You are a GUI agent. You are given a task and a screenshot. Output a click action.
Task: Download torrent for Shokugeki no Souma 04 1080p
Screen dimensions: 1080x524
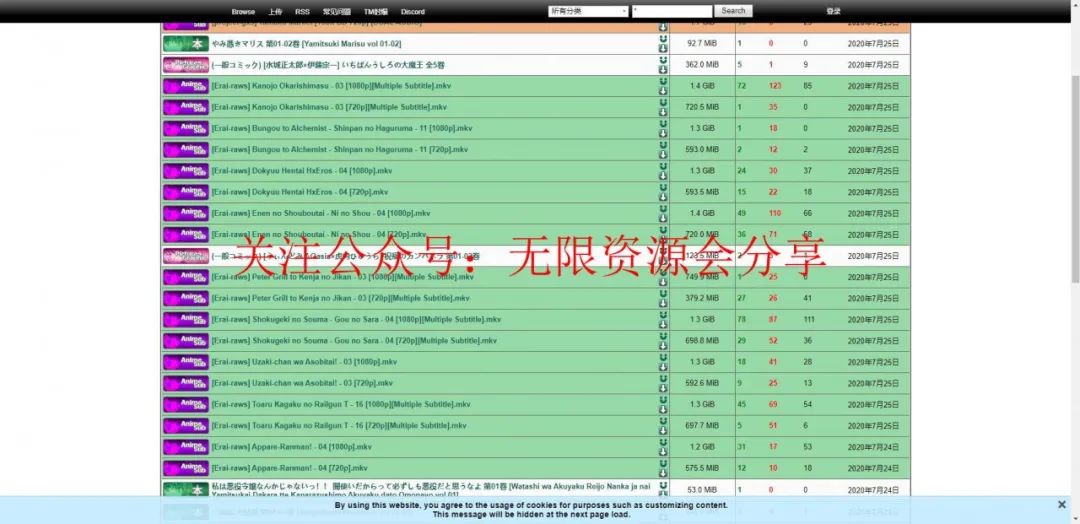[x=663, y=324]
